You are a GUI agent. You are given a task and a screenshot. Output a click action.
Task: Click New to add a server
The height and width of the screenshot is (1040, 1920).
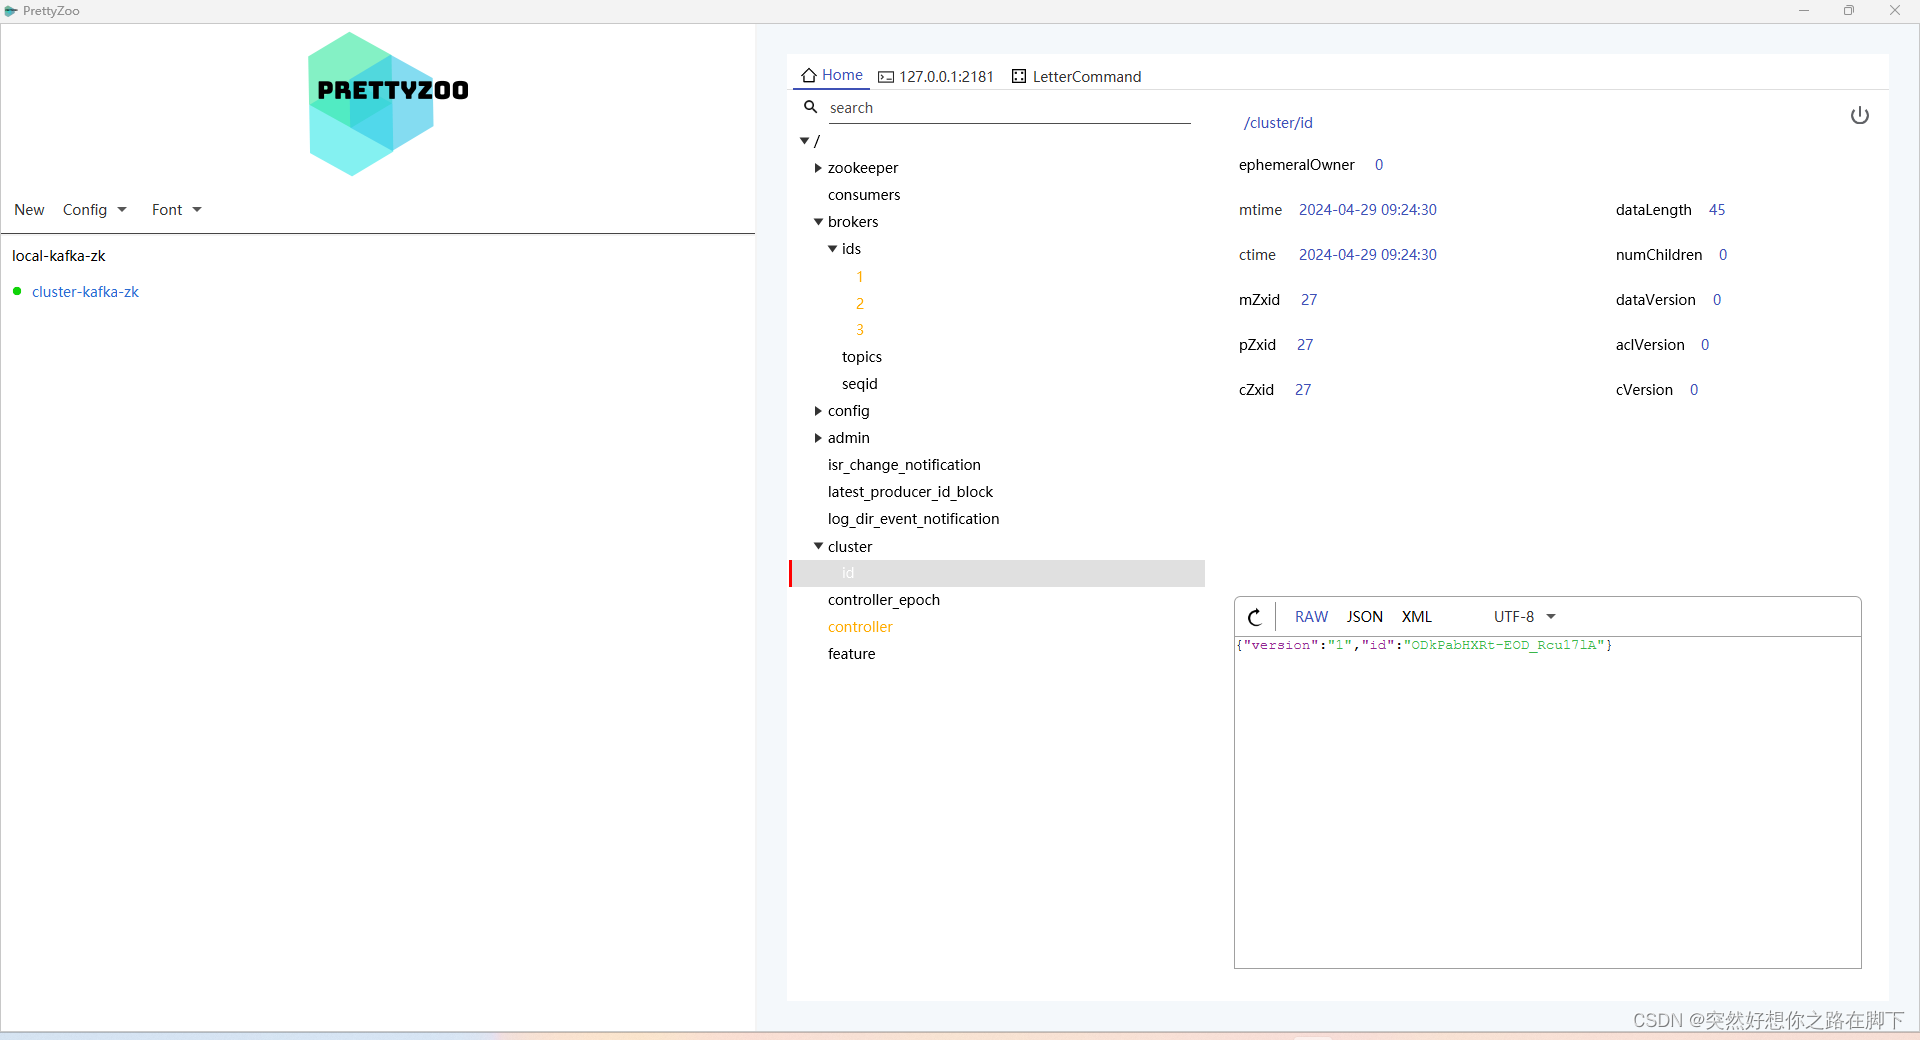[29, 210]
